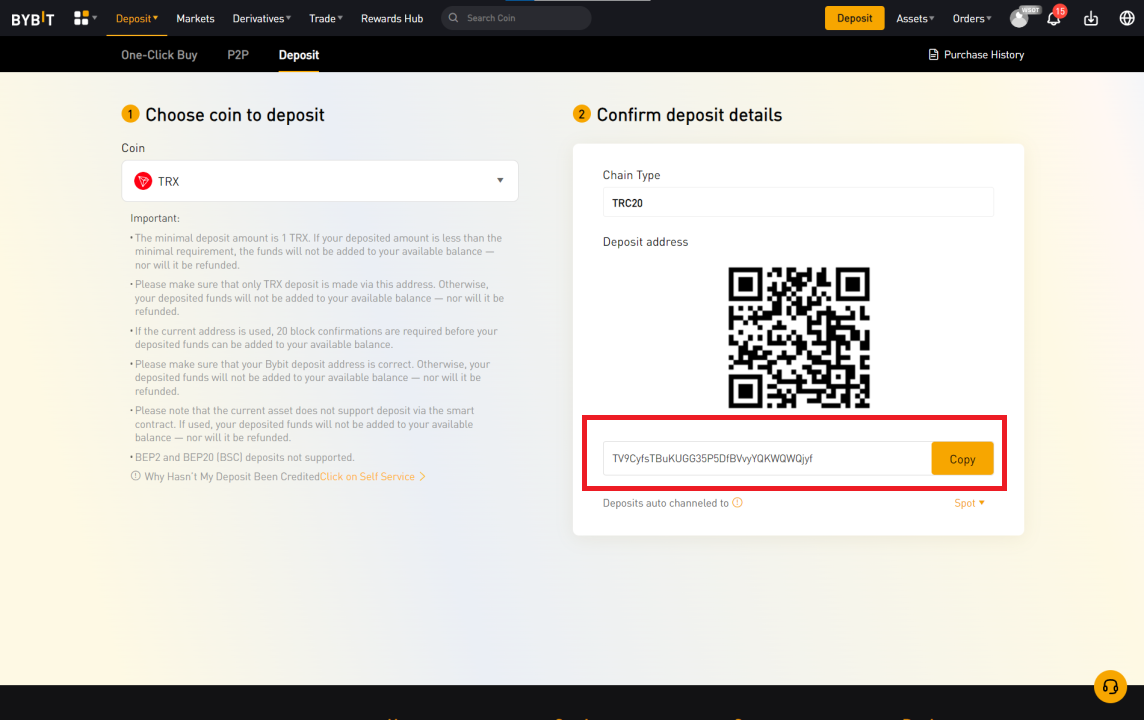Expand the Derivatives menu

click(261, 18)
